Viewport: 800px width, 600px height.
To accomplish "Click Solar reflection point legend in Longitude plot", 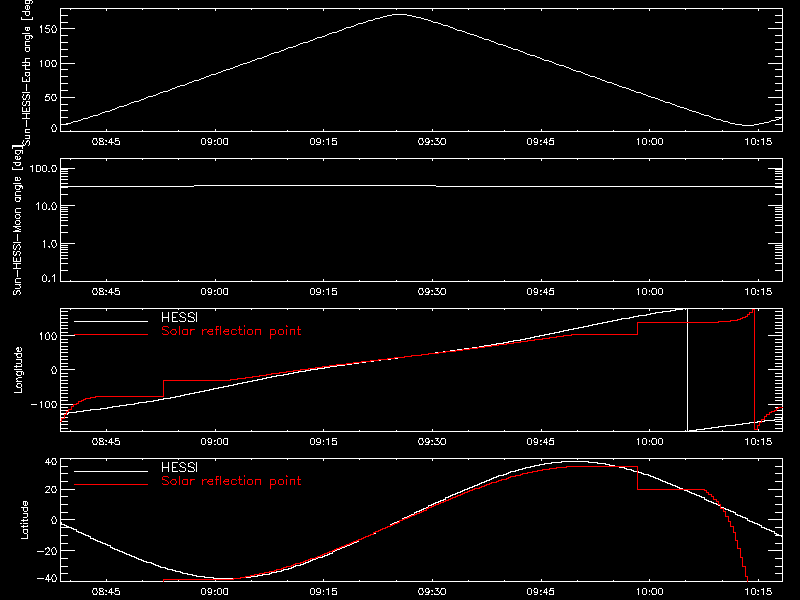I will click(231, 331).
